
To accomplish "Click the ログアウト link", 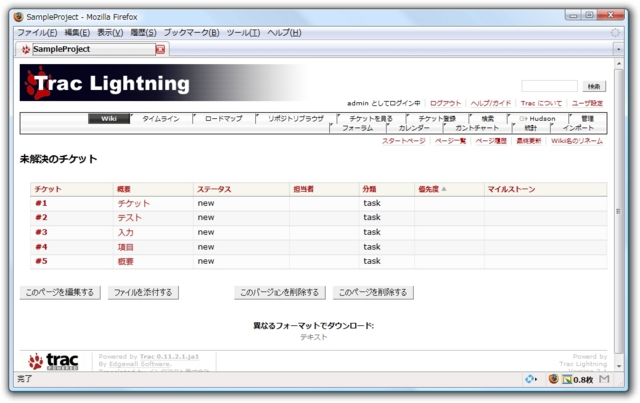I will click(445, 103).
